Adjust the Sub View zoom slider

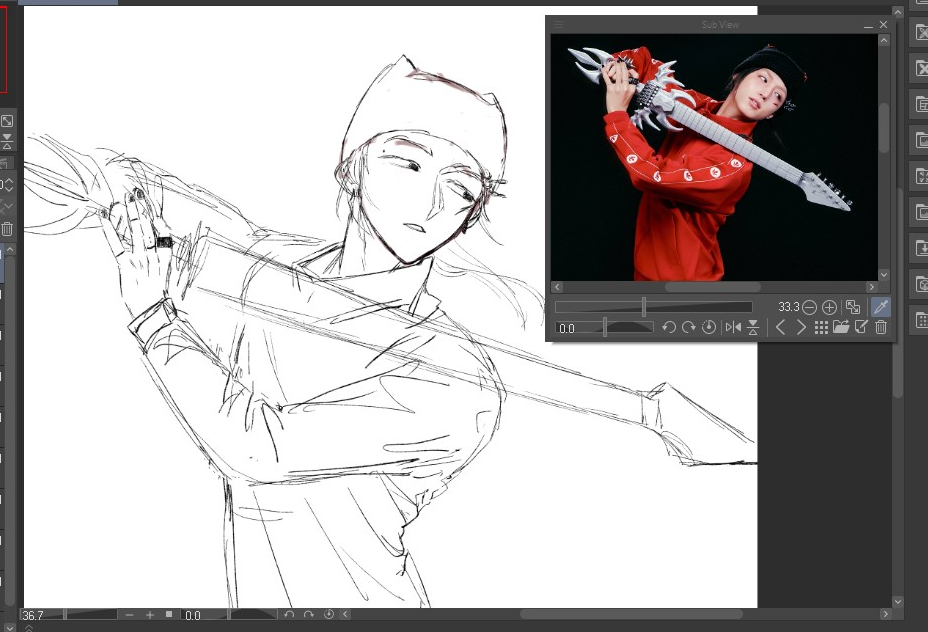point(644,308)
